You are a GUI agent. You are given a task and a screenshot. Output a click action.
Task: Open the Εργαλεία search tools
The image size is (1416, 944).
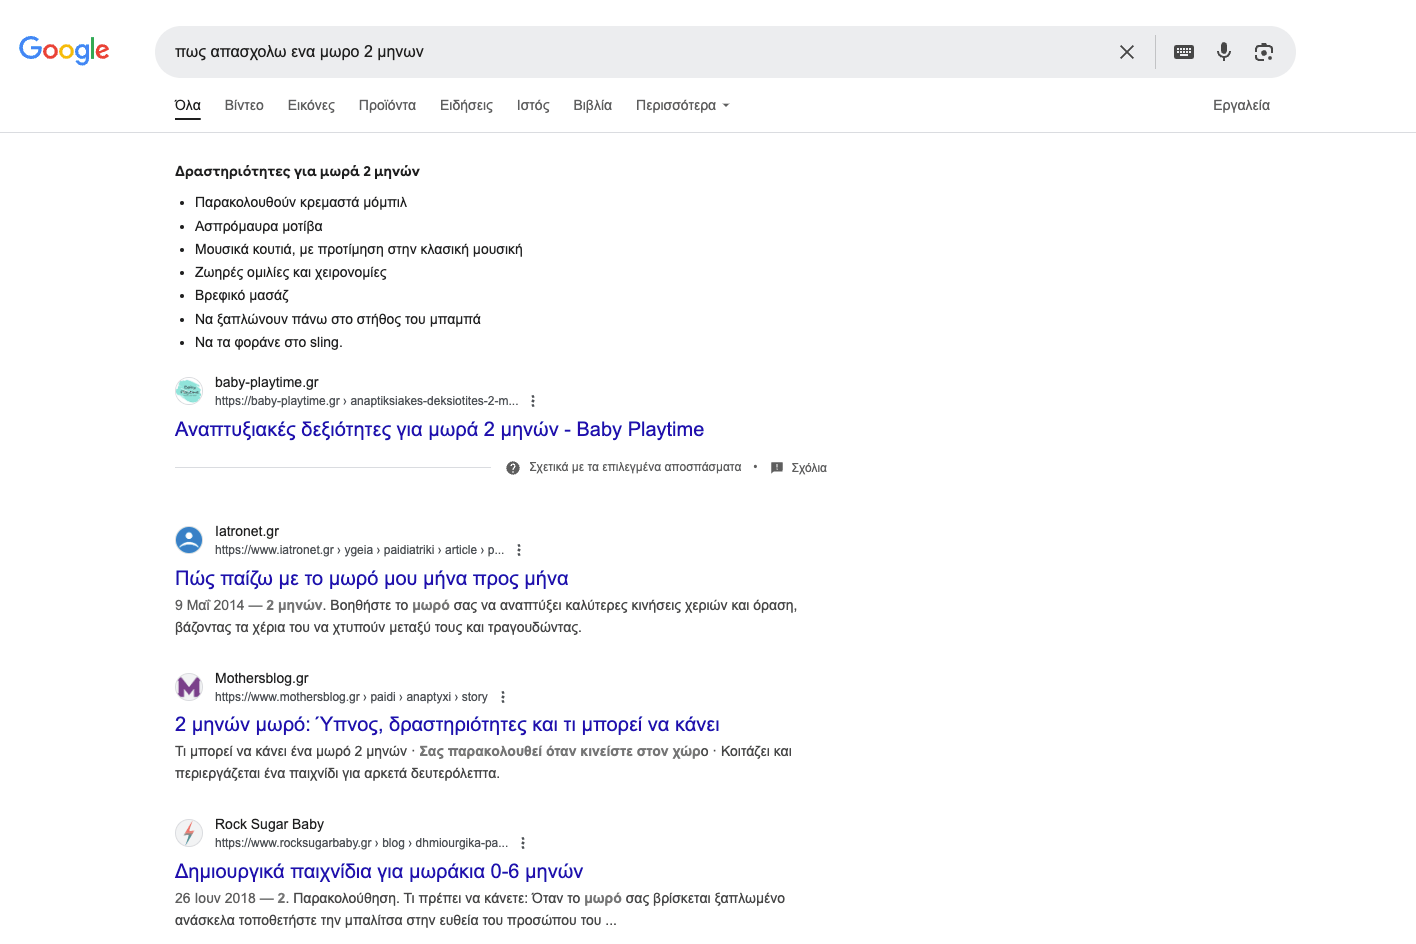tap(1241, 105)
